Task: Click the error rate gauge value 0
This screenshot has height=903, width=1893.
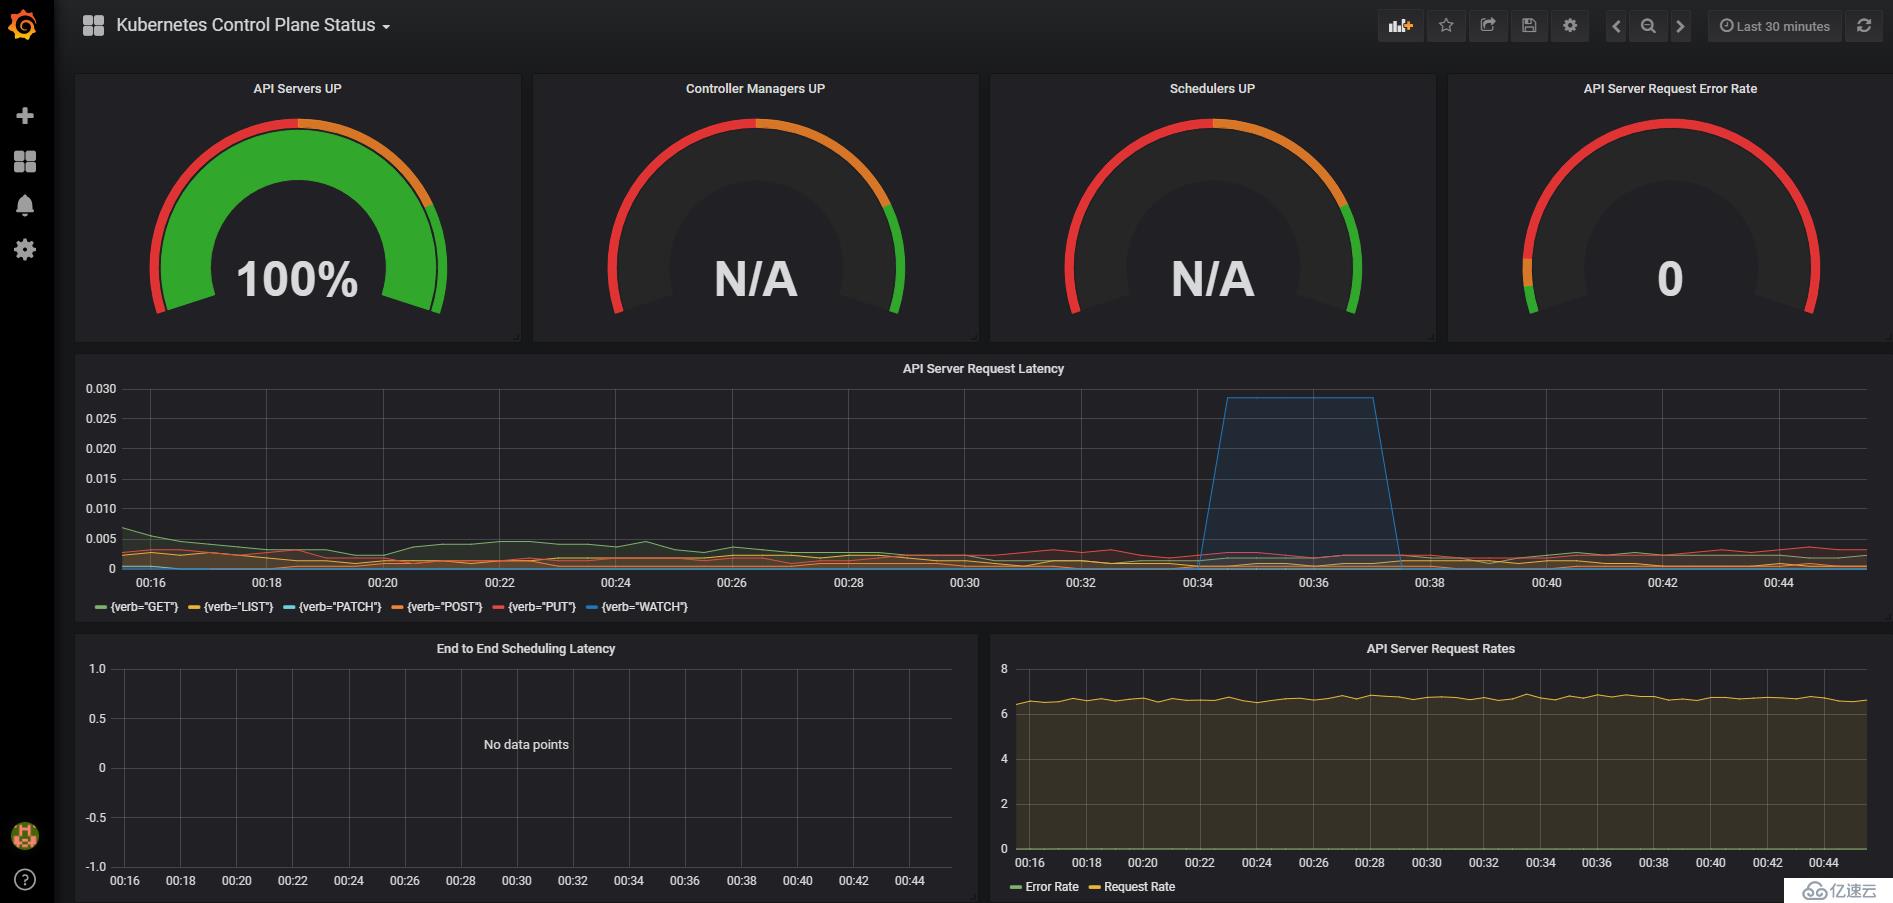Action: [1670, 279]
